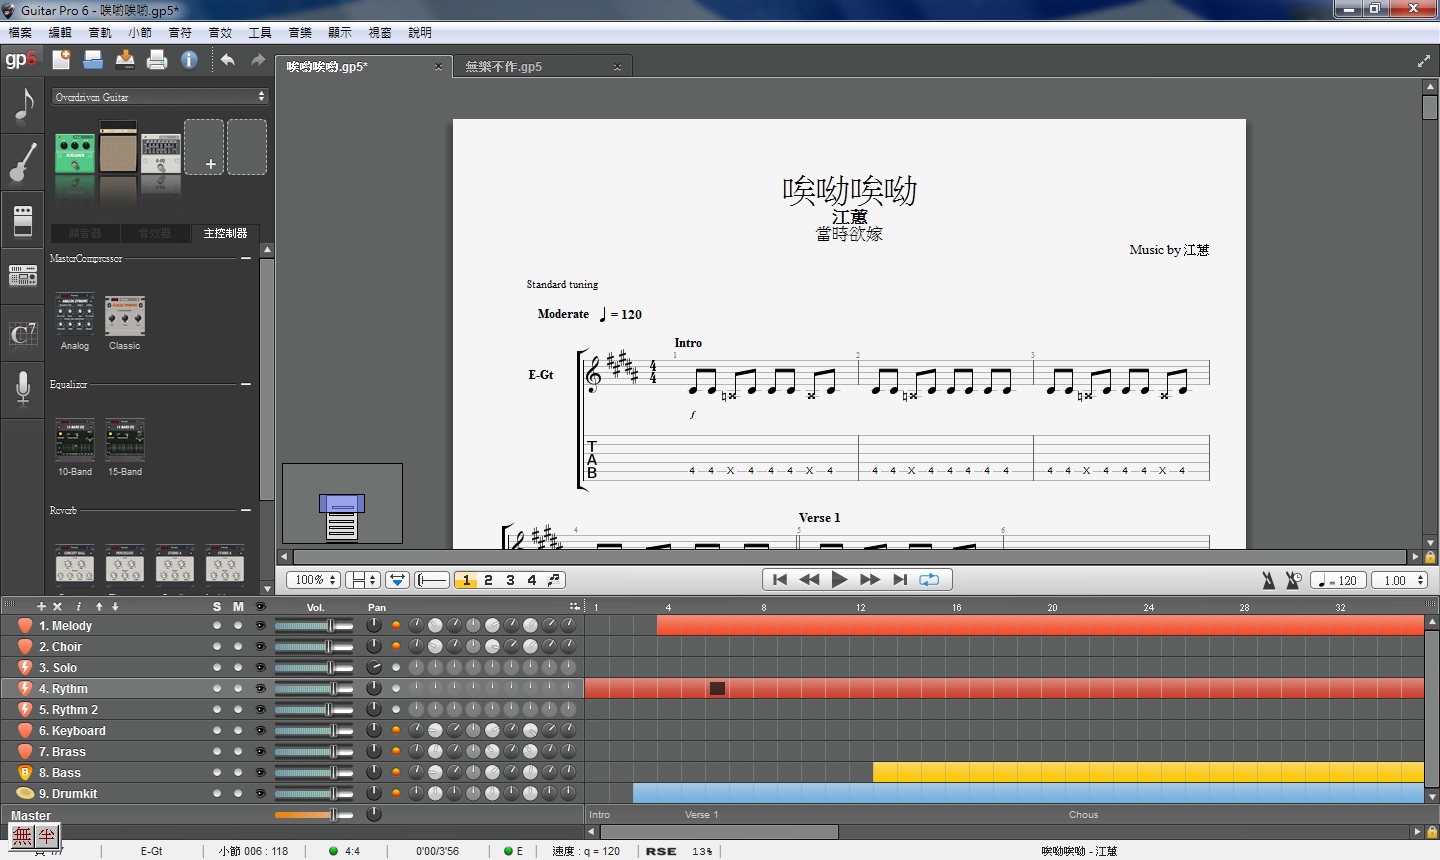Open the 音軌 menu
1440x860 pixels.
pyautogui.click(x=100, y=33)
